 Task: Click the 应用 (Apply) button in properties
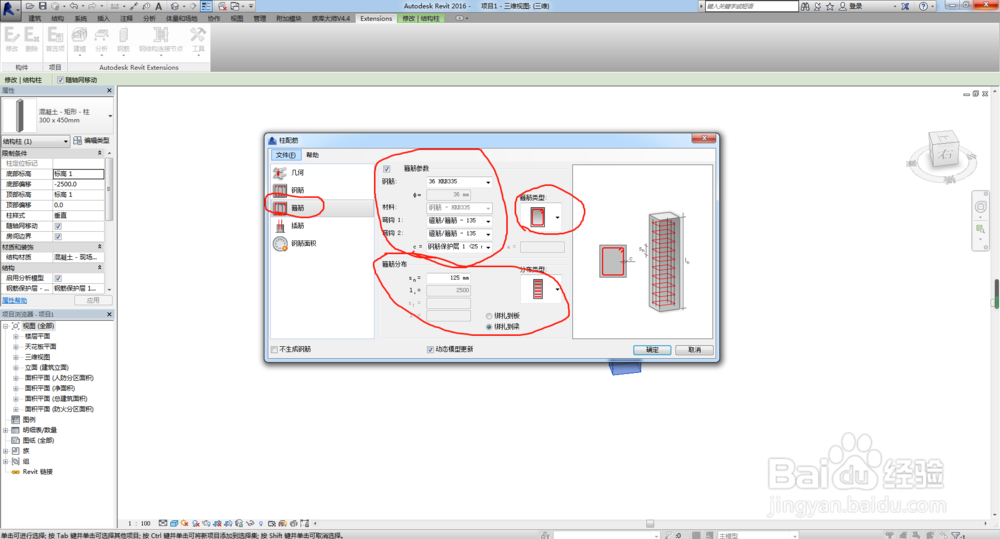93,300
